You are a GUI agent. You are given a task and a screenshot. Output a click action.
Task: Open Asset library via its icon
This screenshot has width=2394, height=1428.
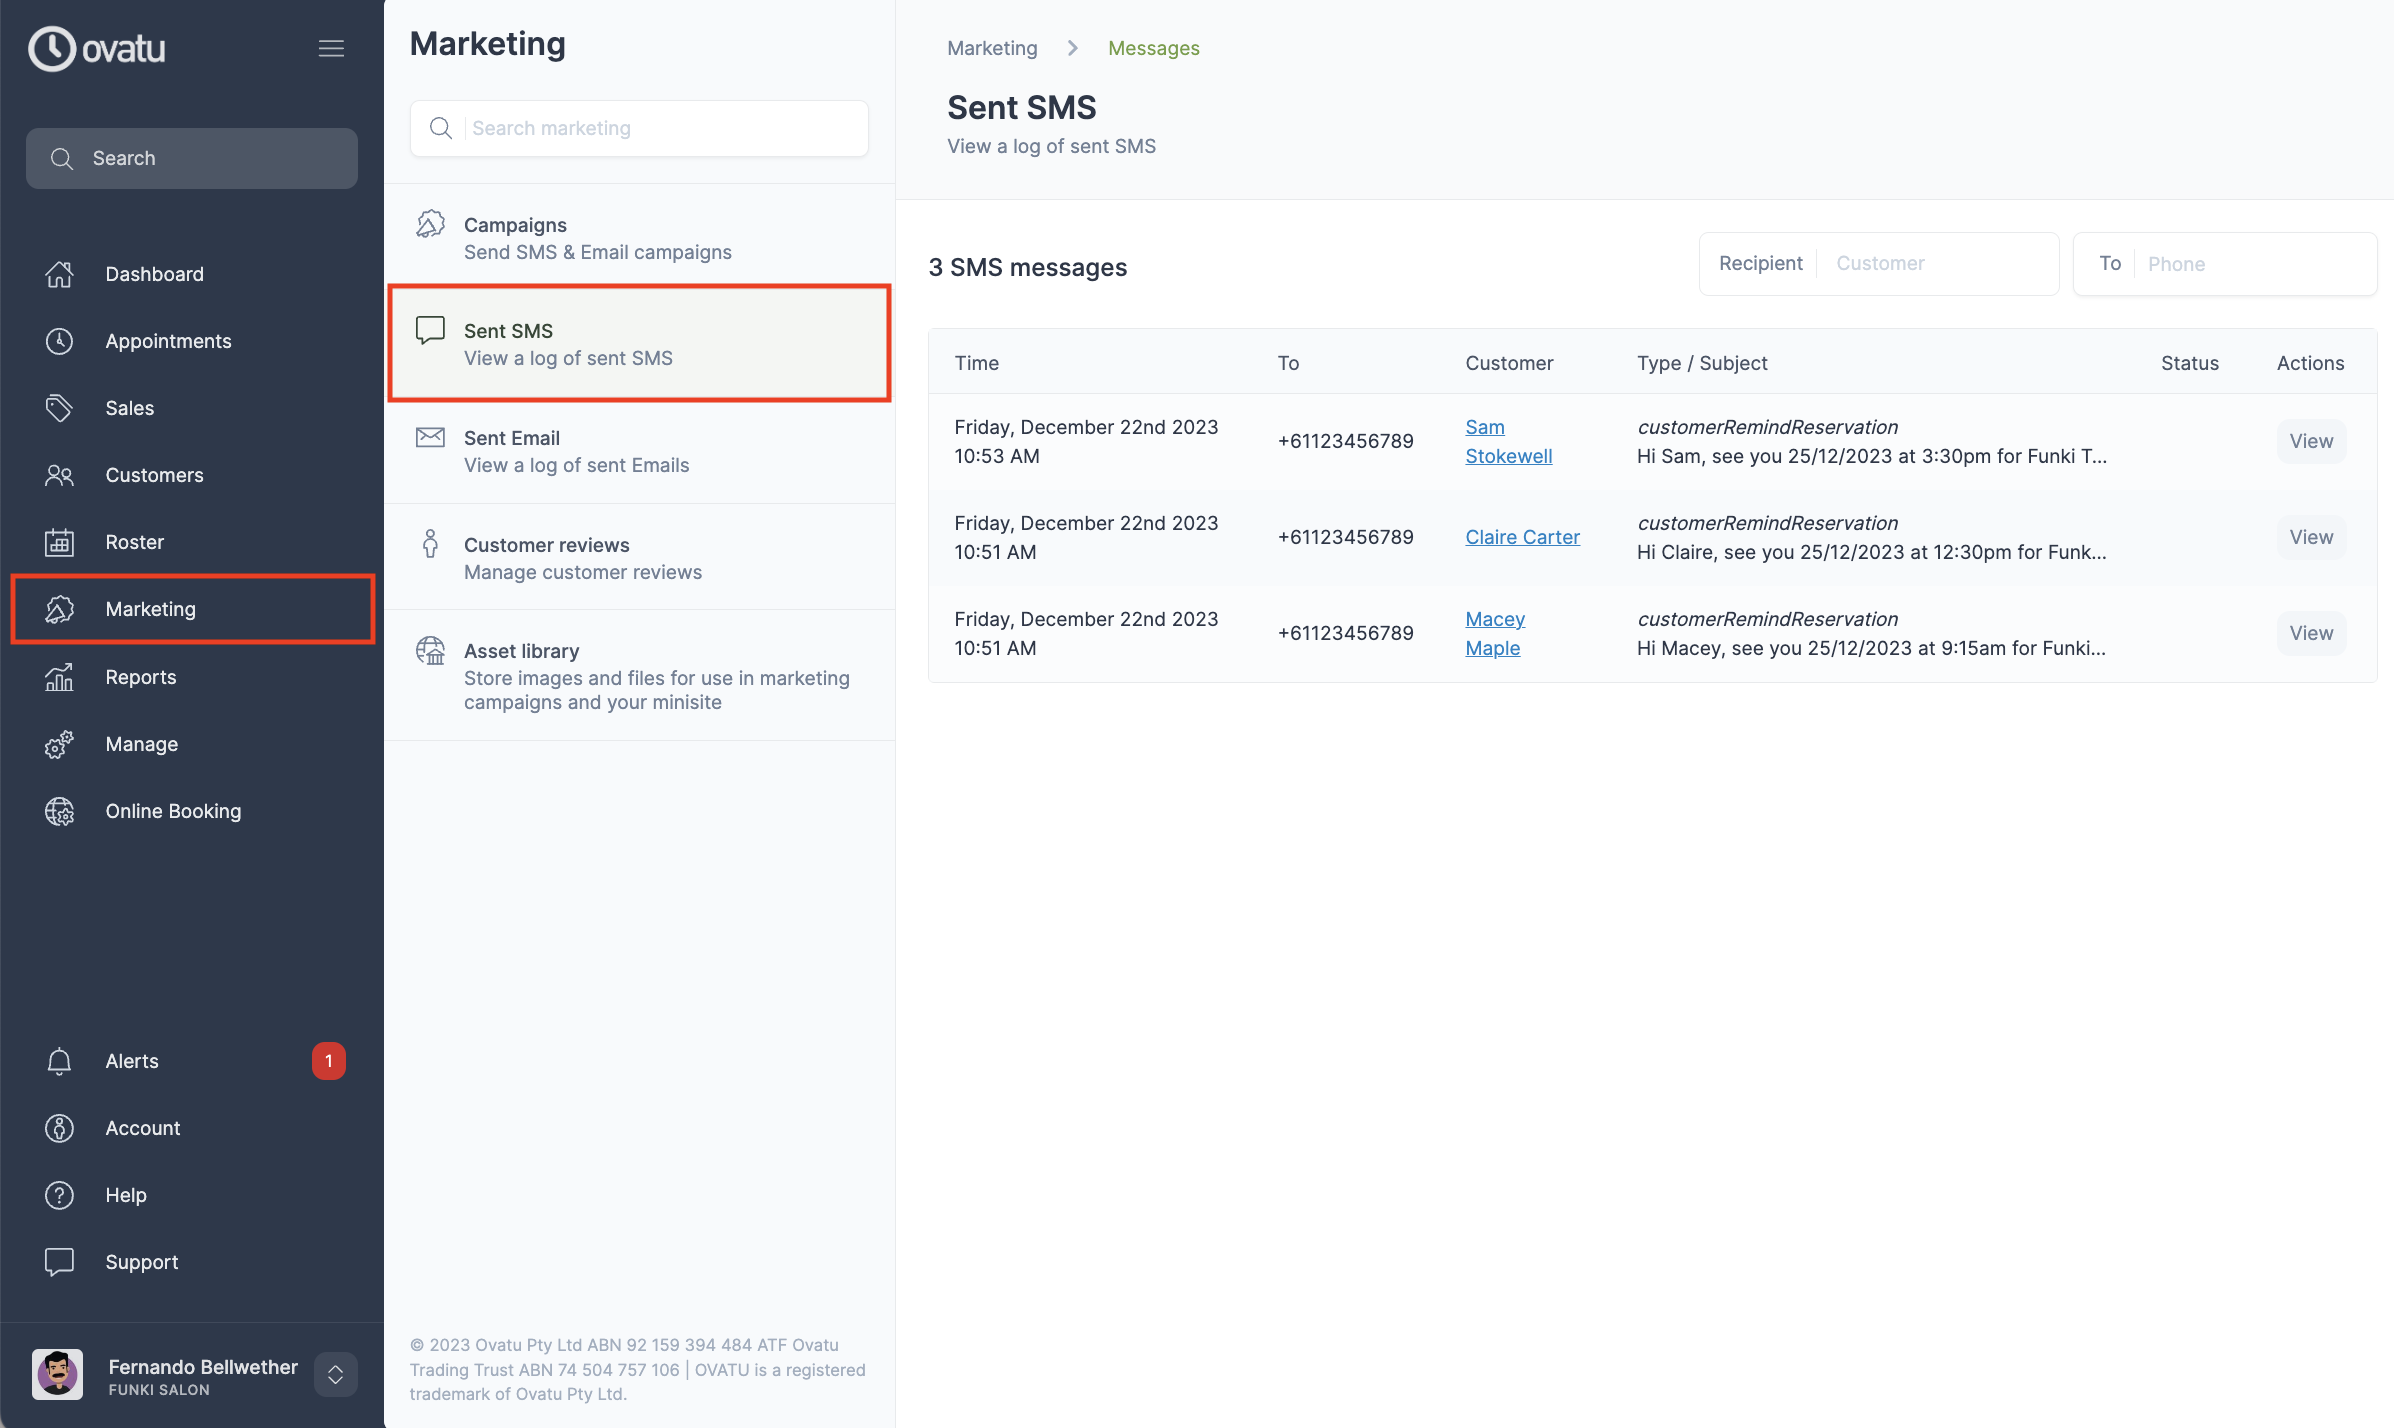430,650
